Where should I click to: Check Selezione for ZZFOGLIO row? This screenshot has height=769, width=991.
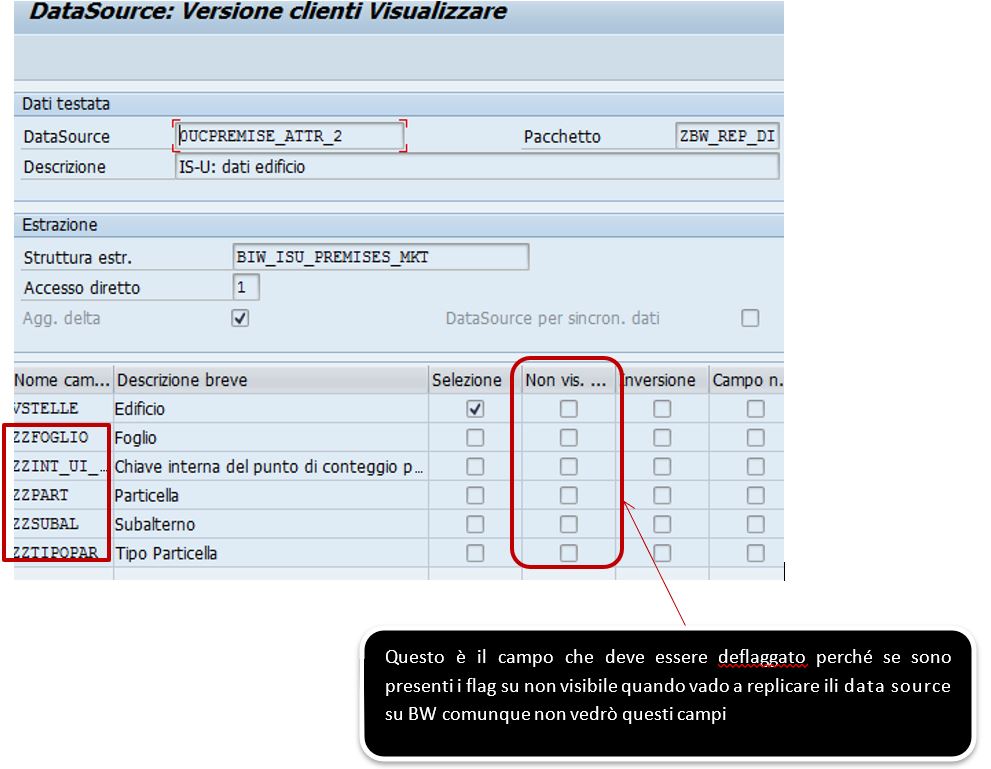tap(475, 438)
